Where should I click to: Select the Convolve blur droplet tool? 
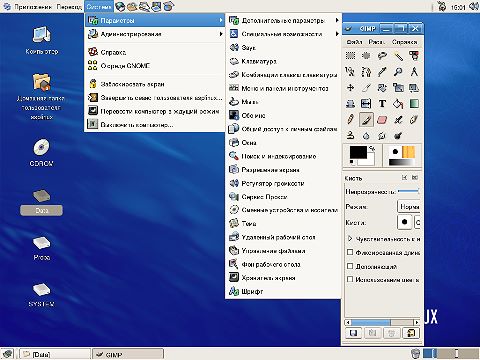366,136
